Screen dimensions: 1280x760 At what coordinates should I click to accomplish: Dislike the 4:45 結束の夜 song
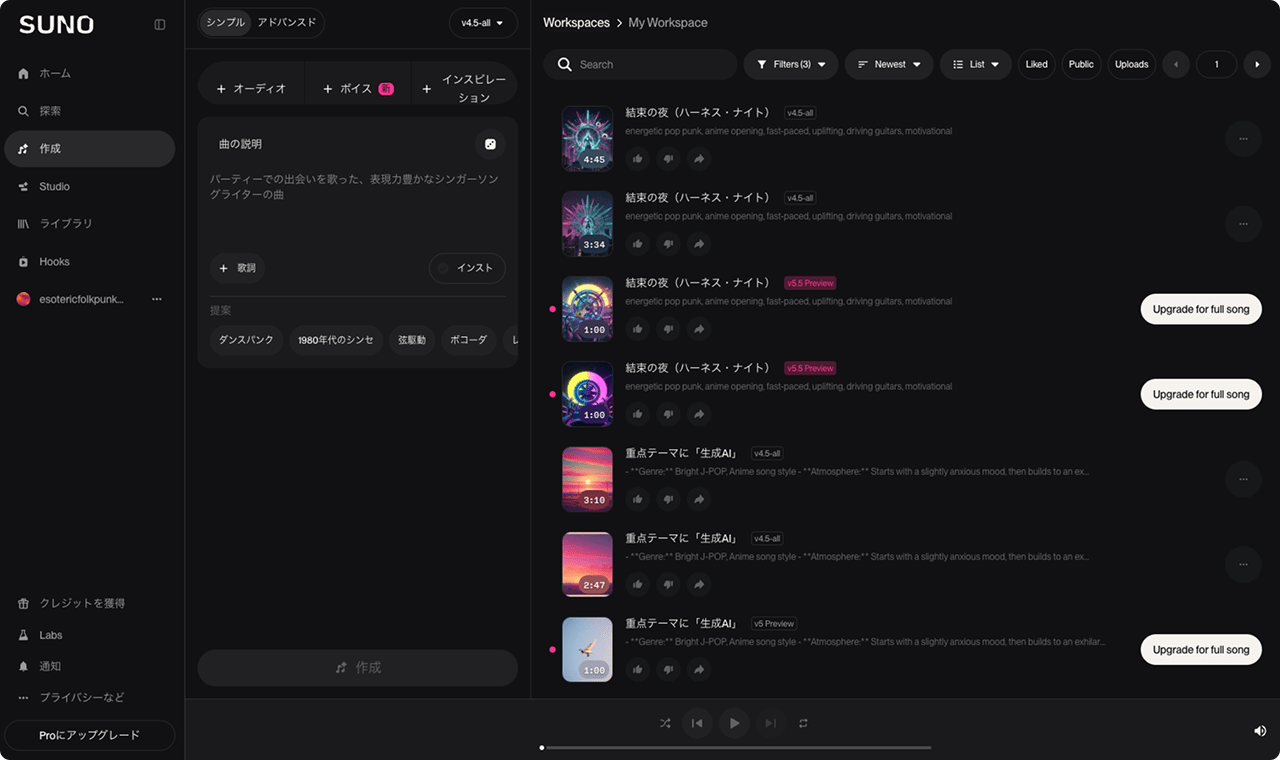[x=669, y=158]
